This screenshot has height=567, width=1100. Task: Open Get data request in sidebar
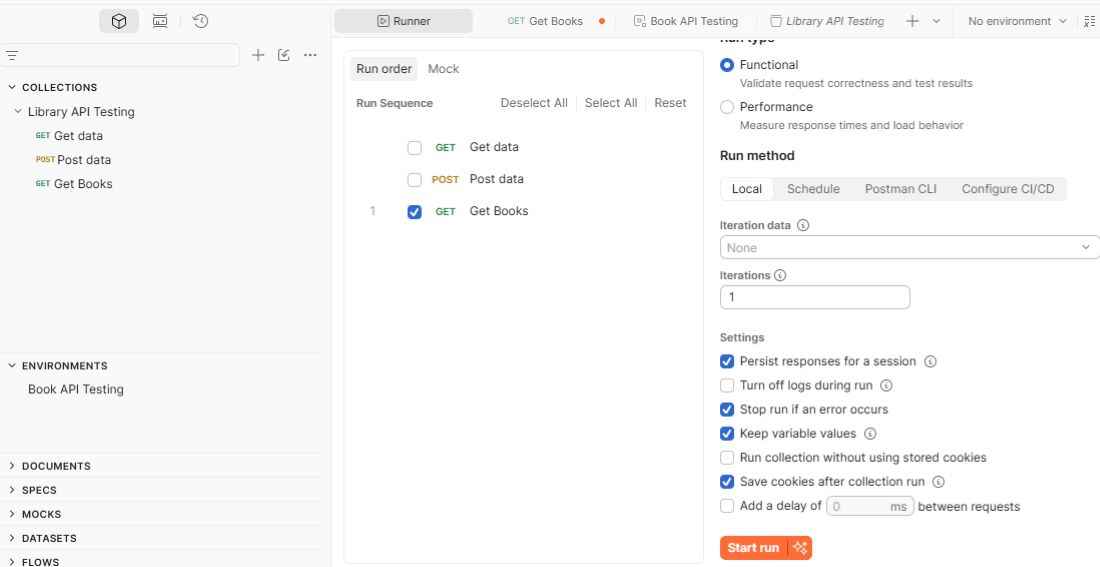(69, 135)
